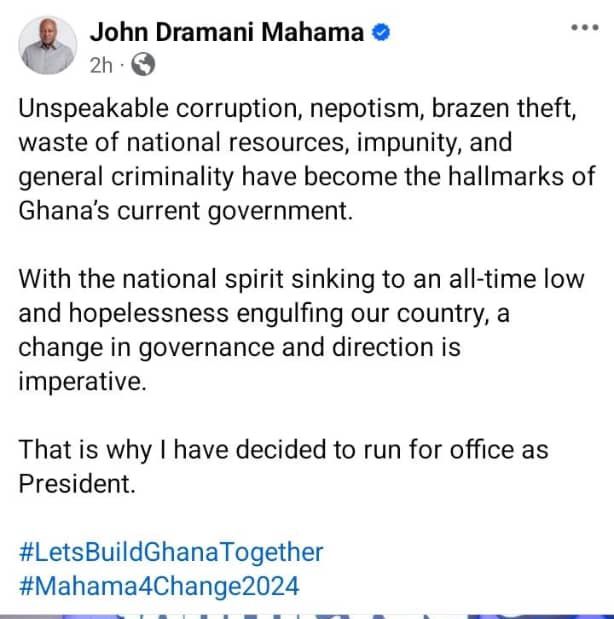The width and height of the screenshot is (614, 619).
Task: Click the line starting "That is why I have decided"
Action: pyautogui.click(x=283, y=449)
